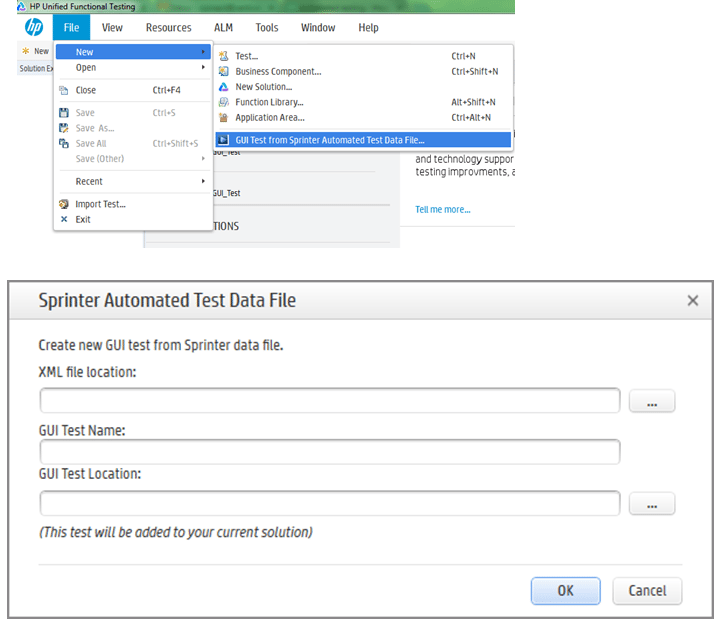Open the Tools menu
Screen dimensions: 724x630
pyautogui.click(x=267, y=28)
